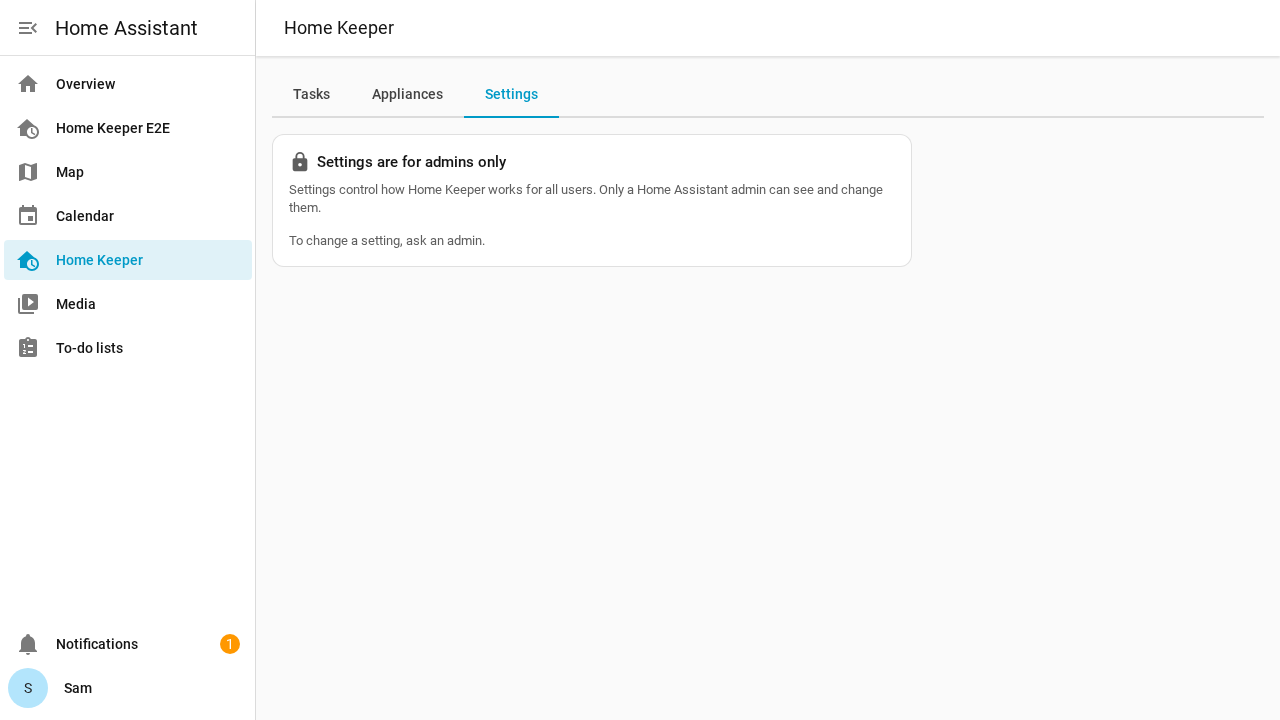Switch to the Tasks tab
Screen dimensions: 1280x720
[311, 94]
